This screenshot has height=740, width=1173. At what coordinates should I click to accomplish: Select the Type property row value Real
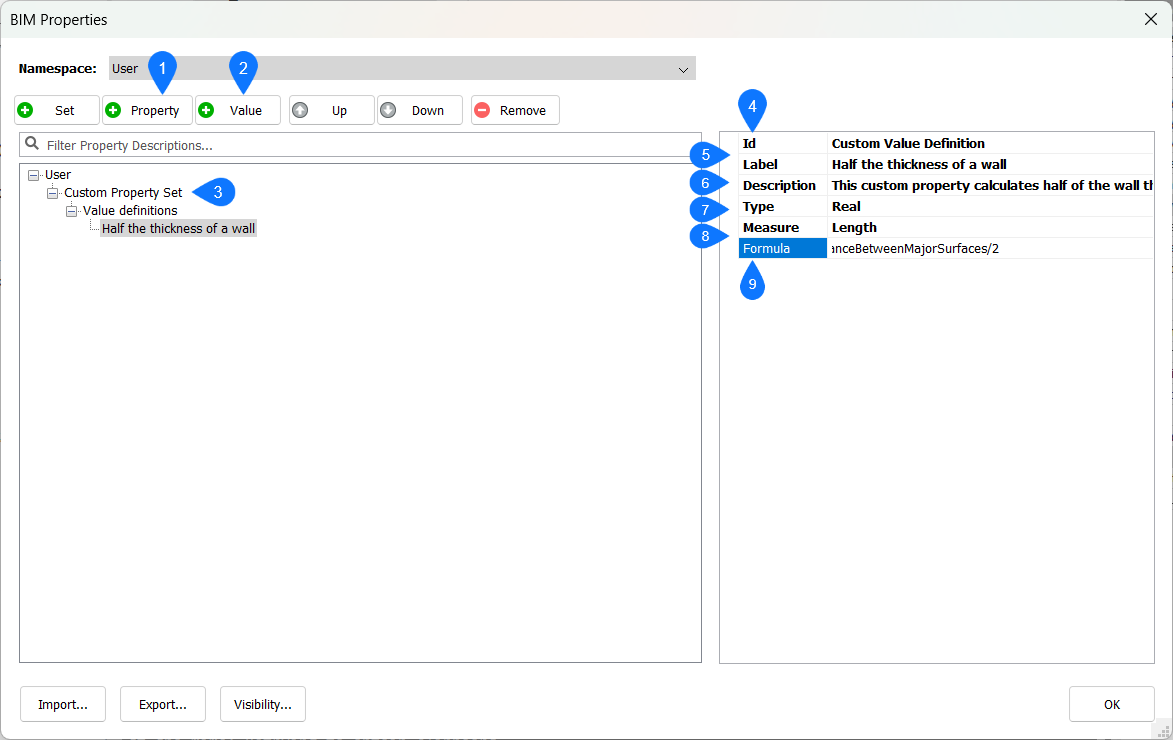click(988, 206)
